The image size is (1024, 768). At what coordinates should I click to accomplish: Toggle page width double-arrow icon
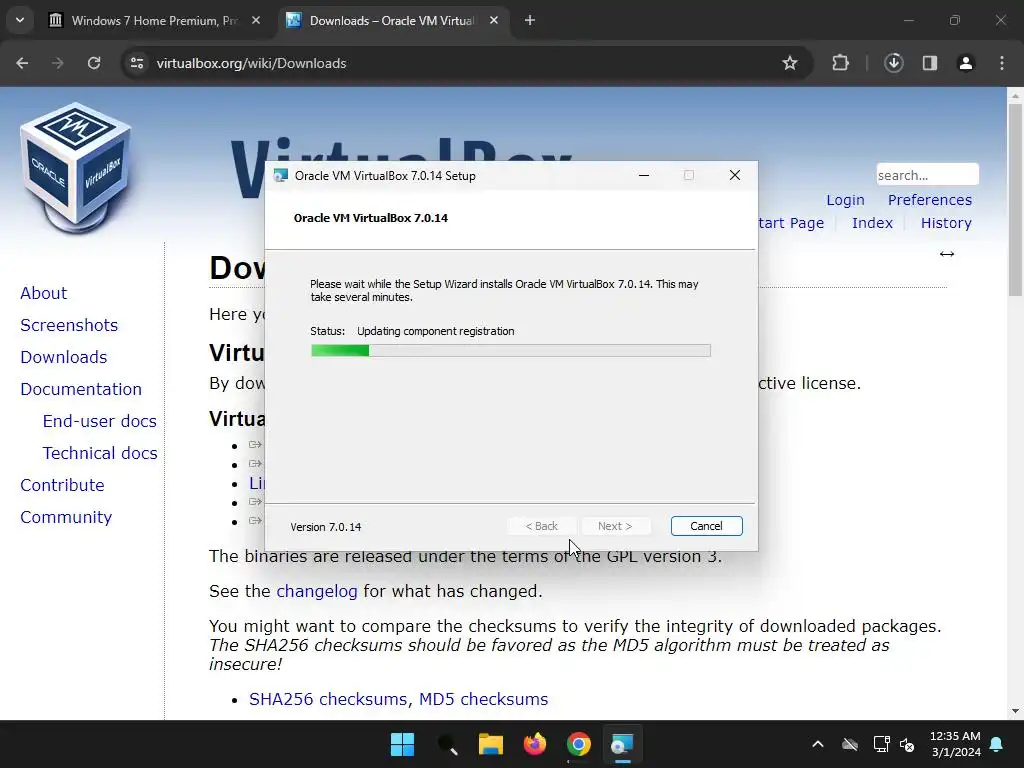tap(947, 254)
